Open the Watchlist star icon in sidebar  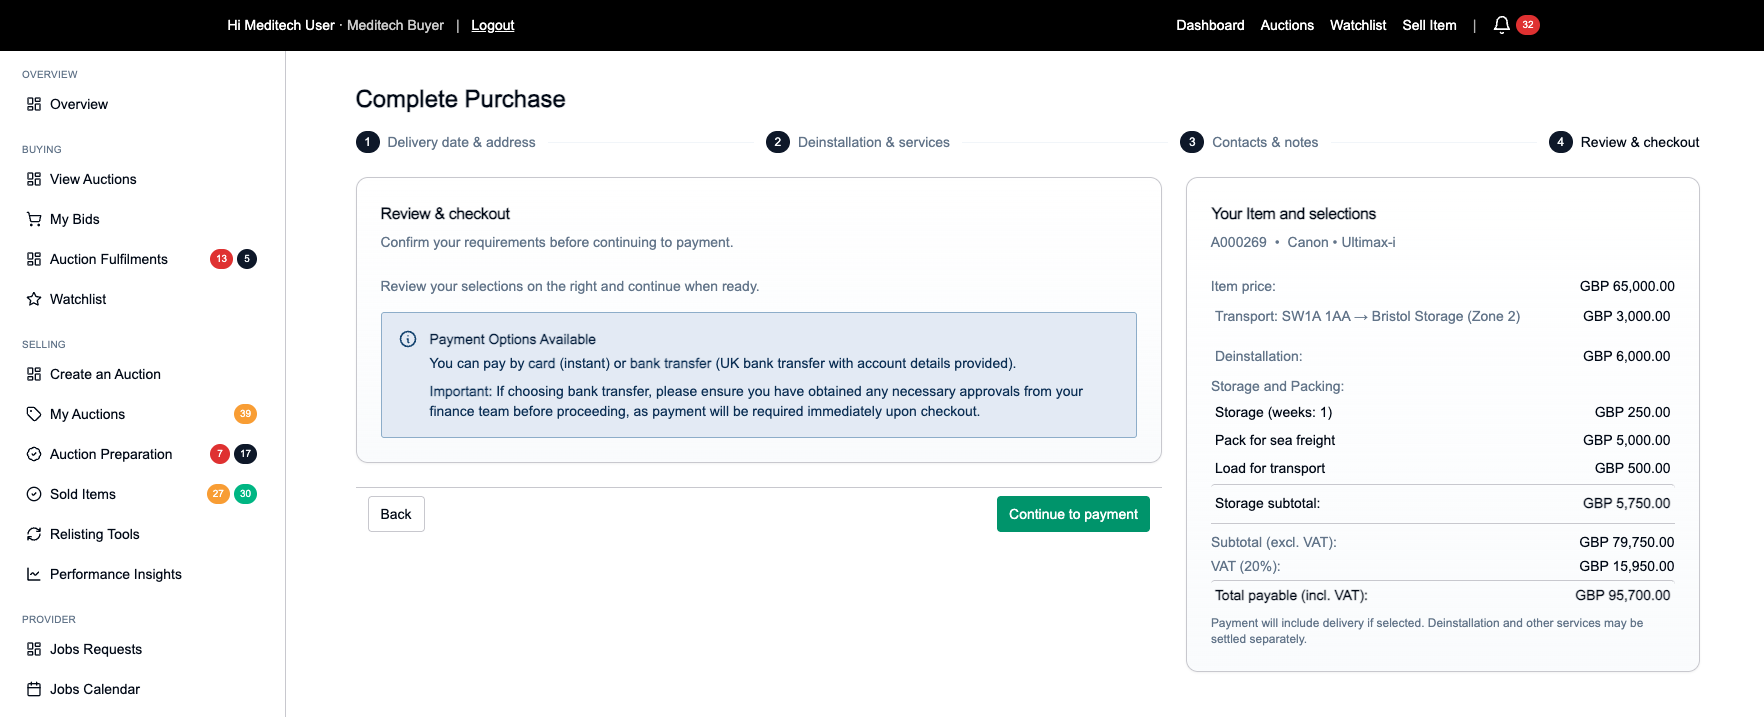(34, 299)
